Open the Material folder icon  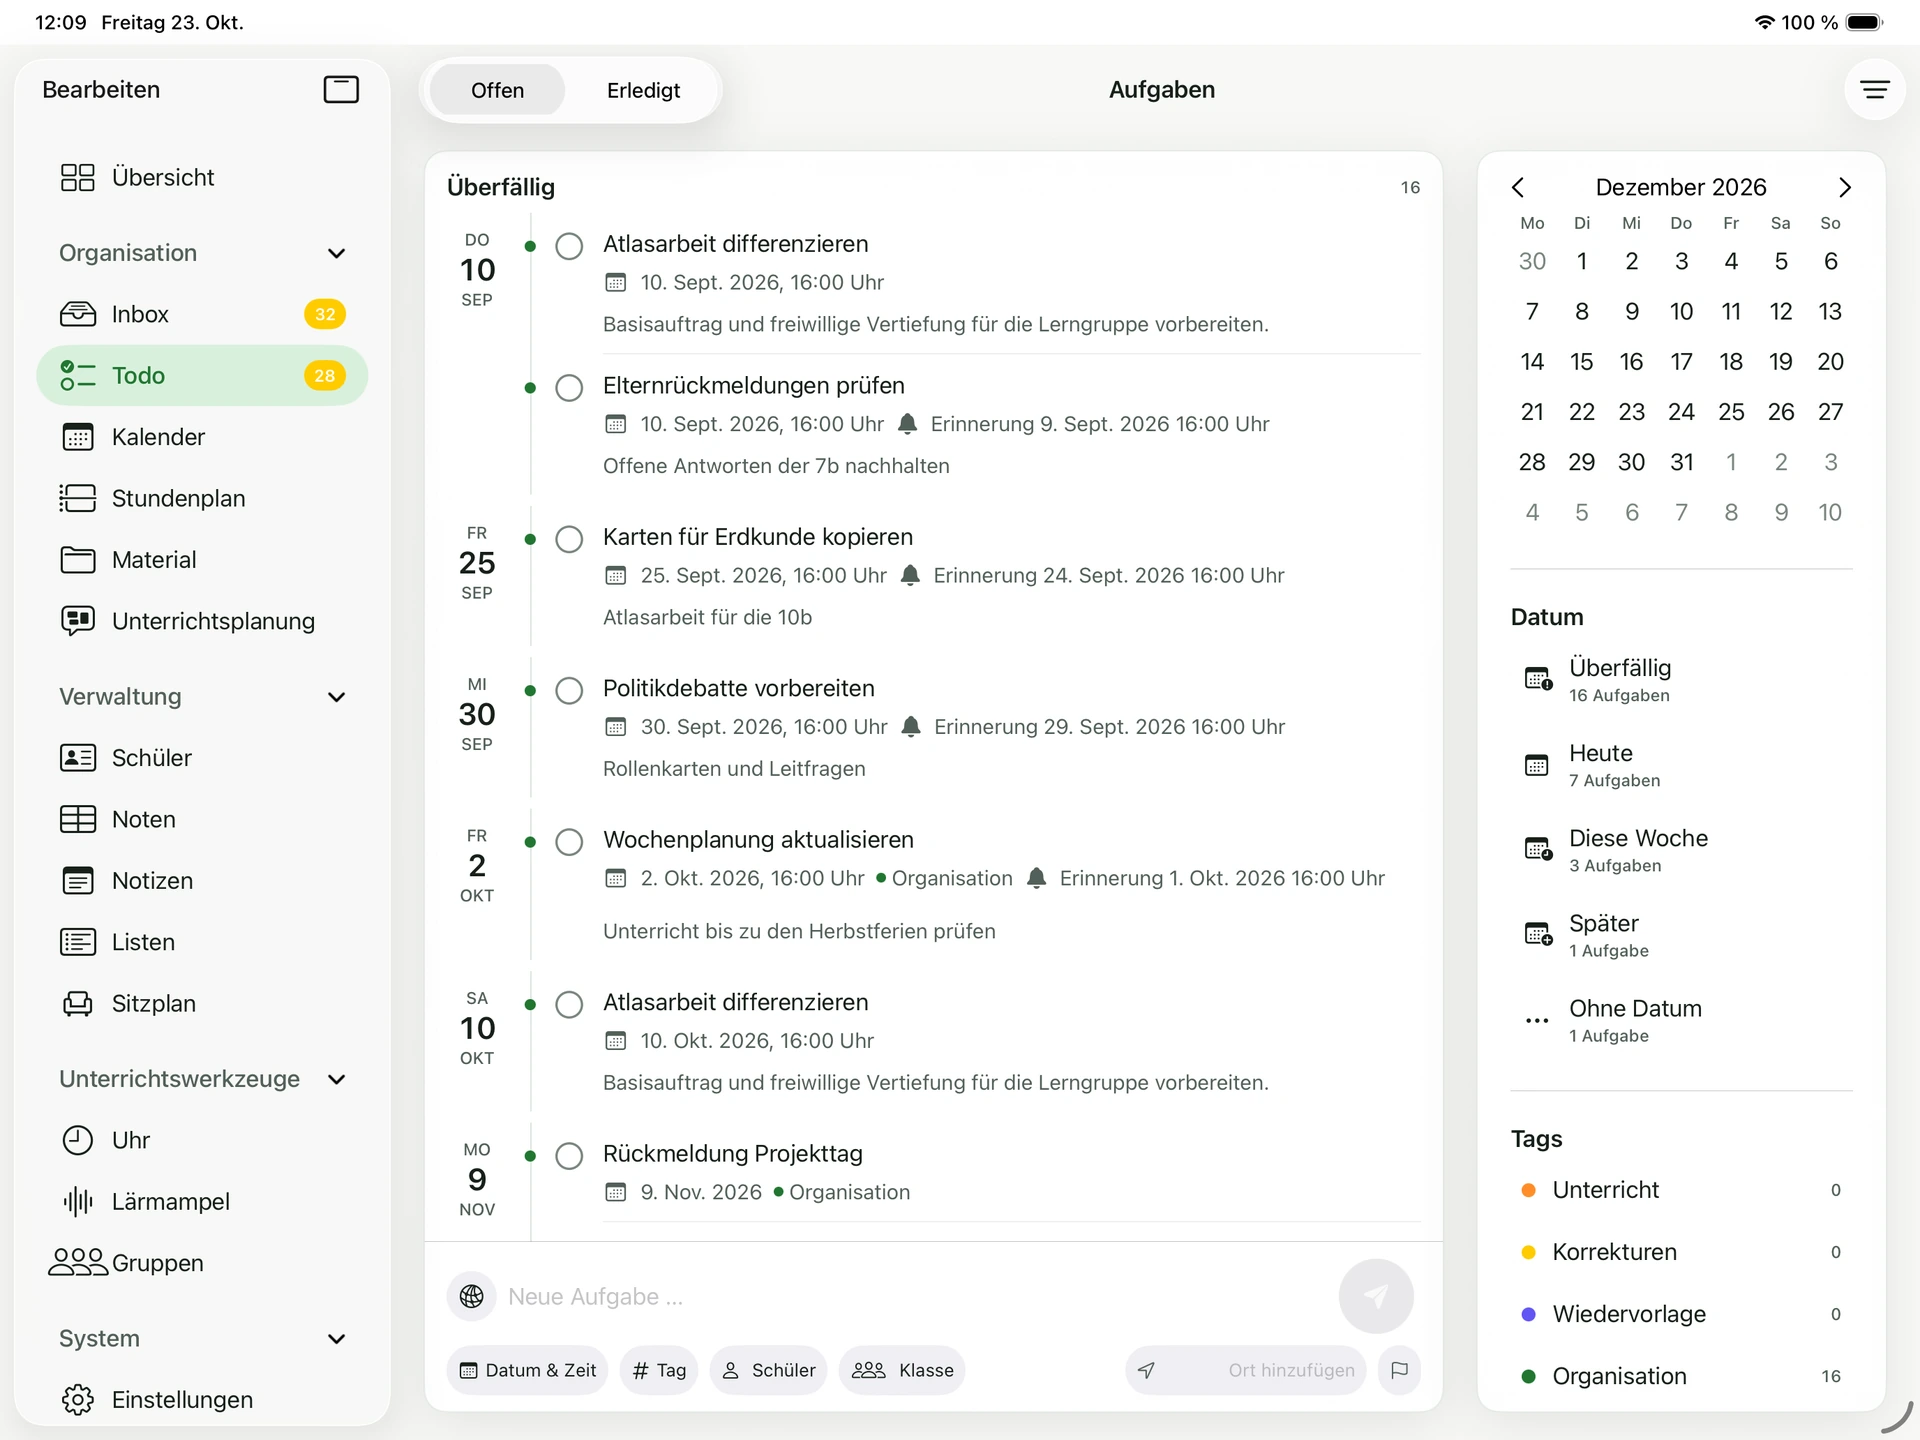(x=78, y=560)
